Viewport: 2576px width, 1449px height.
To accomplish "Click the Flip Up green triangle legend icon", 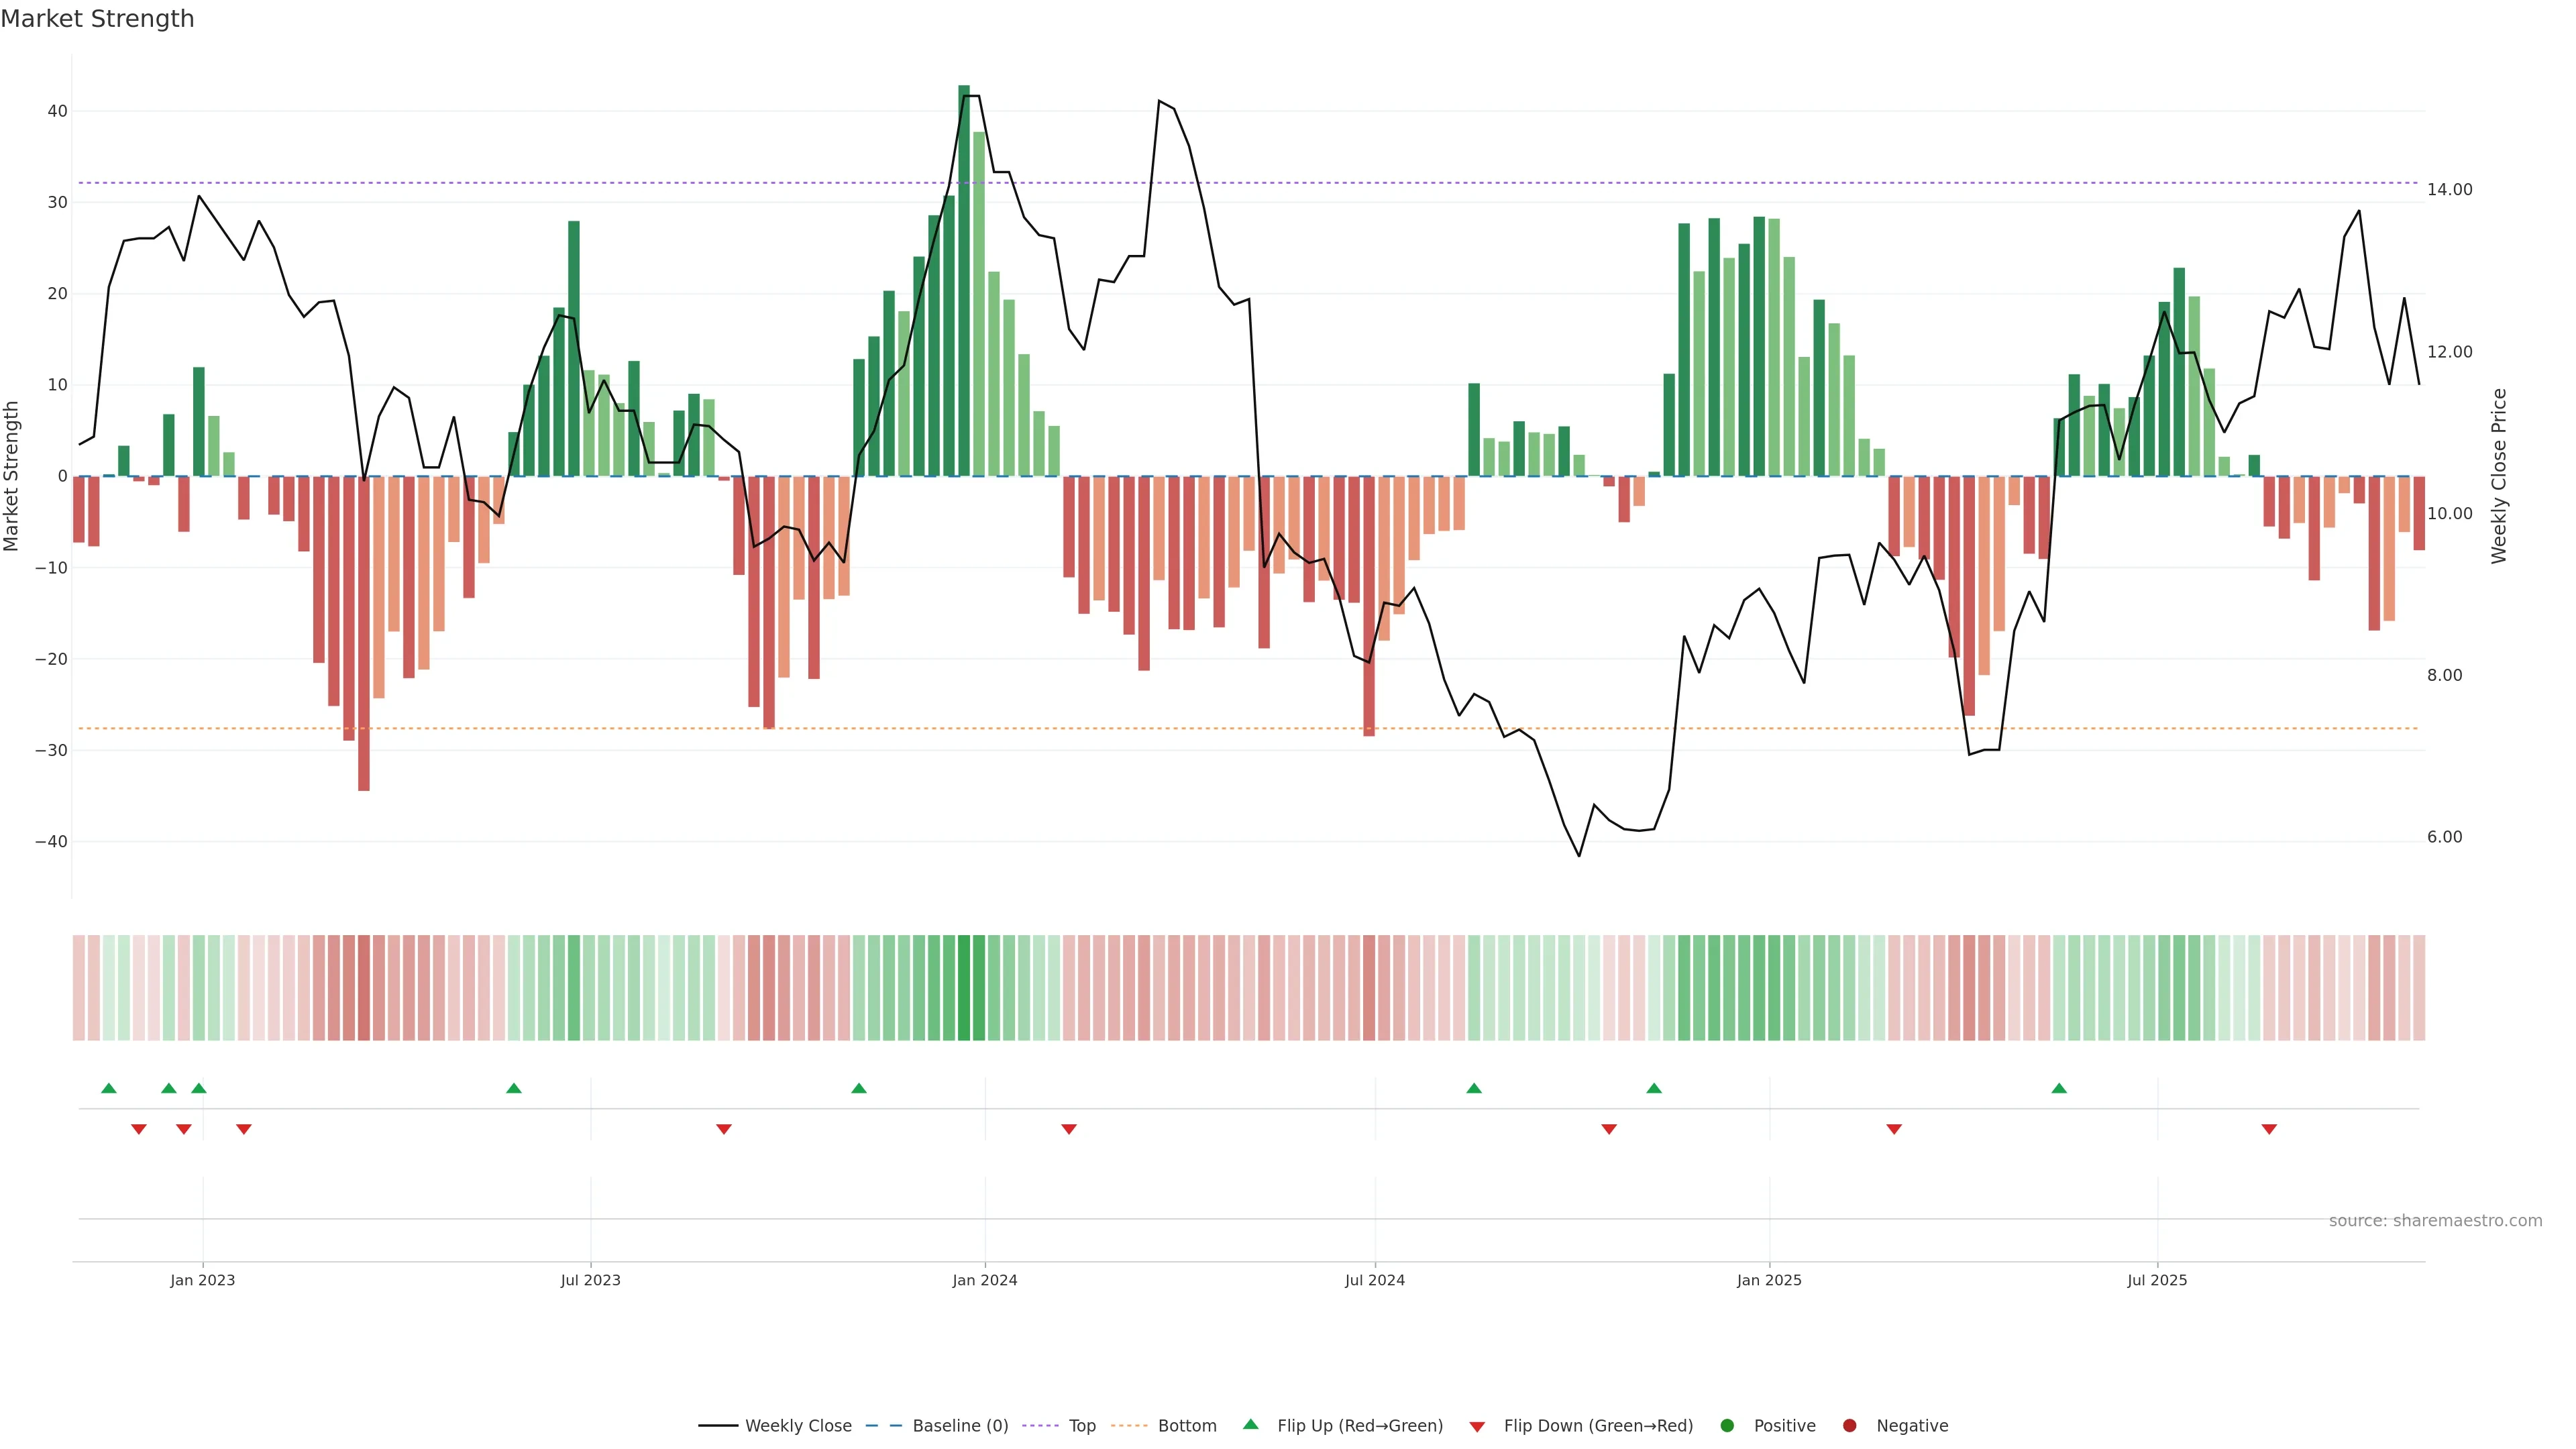I will [1250, 1424].
